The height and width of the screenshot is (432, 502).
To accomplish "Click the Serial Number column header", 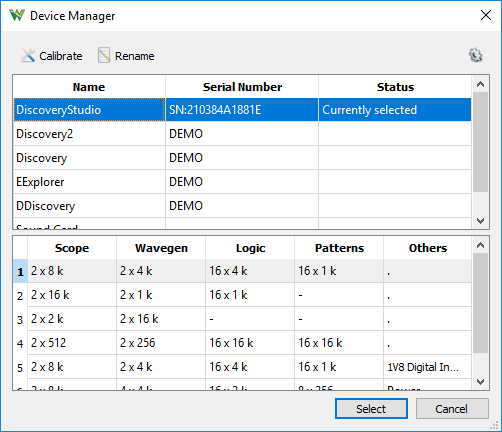I will click(x=242, y=87).
